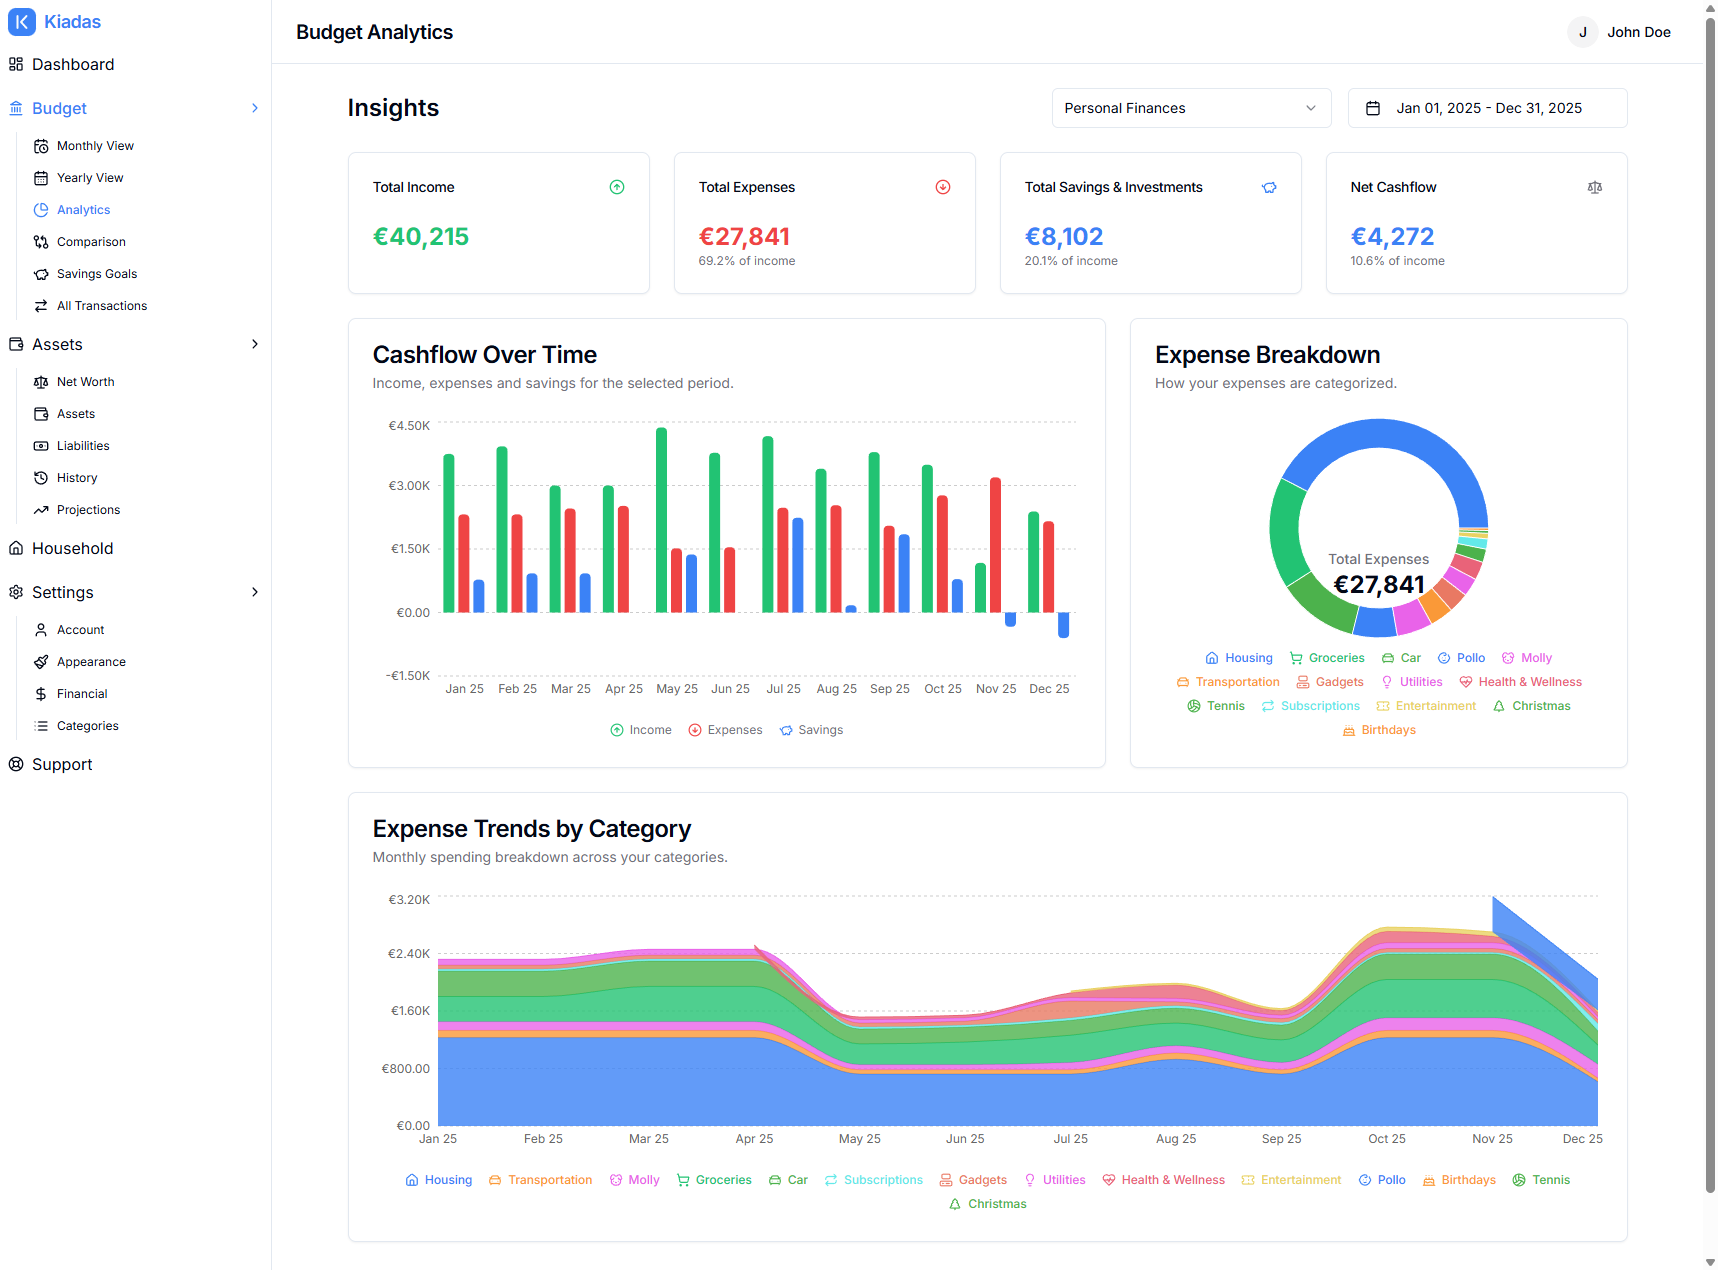Toggle Housing category in Expense Trends legend
Image resolution: width=1718 pixels, height=1270 pixels.
tap(438, 1179)
